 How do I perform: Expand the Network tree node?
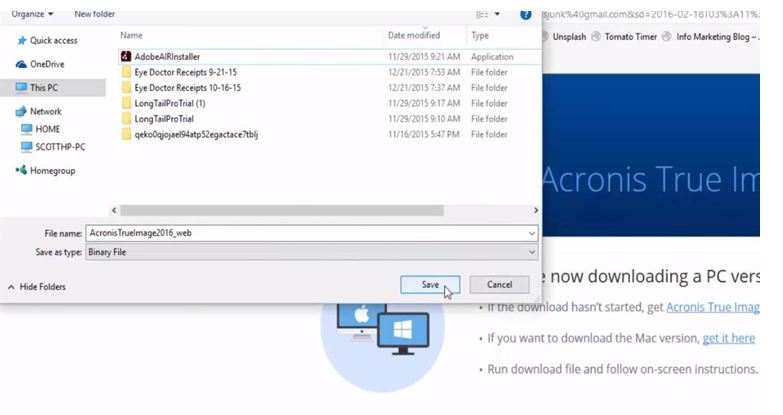(x=8, y=112)
